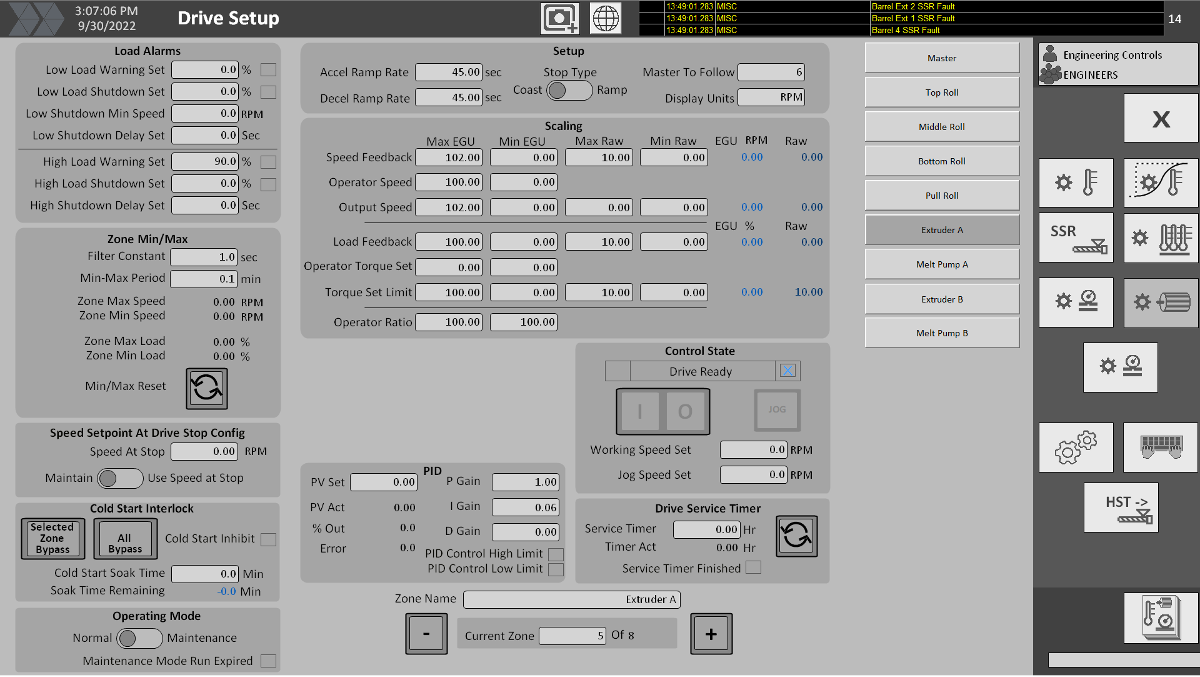The image size is (1200, 677).
Task: Click the Barrel Ext 2 SSR Fault alarm row
Action: point(900,6)
